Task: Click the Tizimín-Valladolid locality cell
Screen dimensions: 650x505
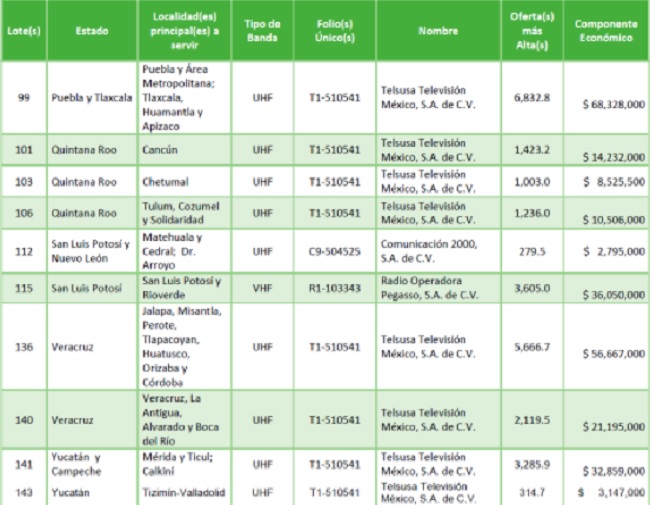Action: (184, 493)
